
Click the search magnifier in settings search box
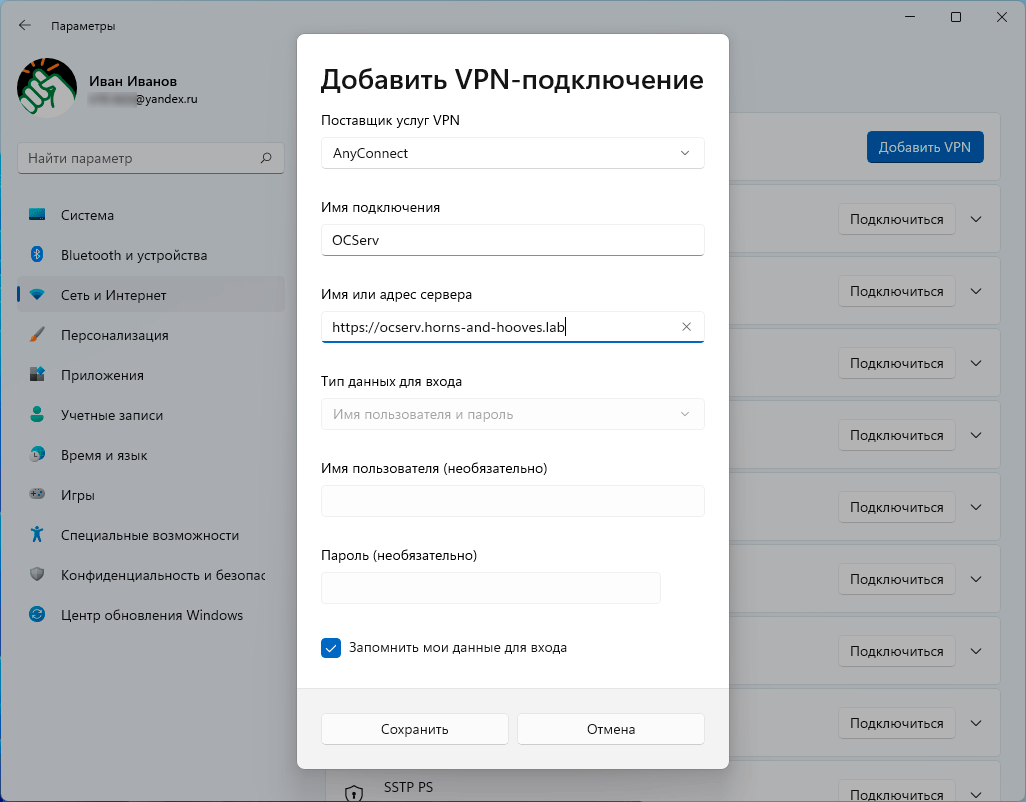[x=266, y=158]
